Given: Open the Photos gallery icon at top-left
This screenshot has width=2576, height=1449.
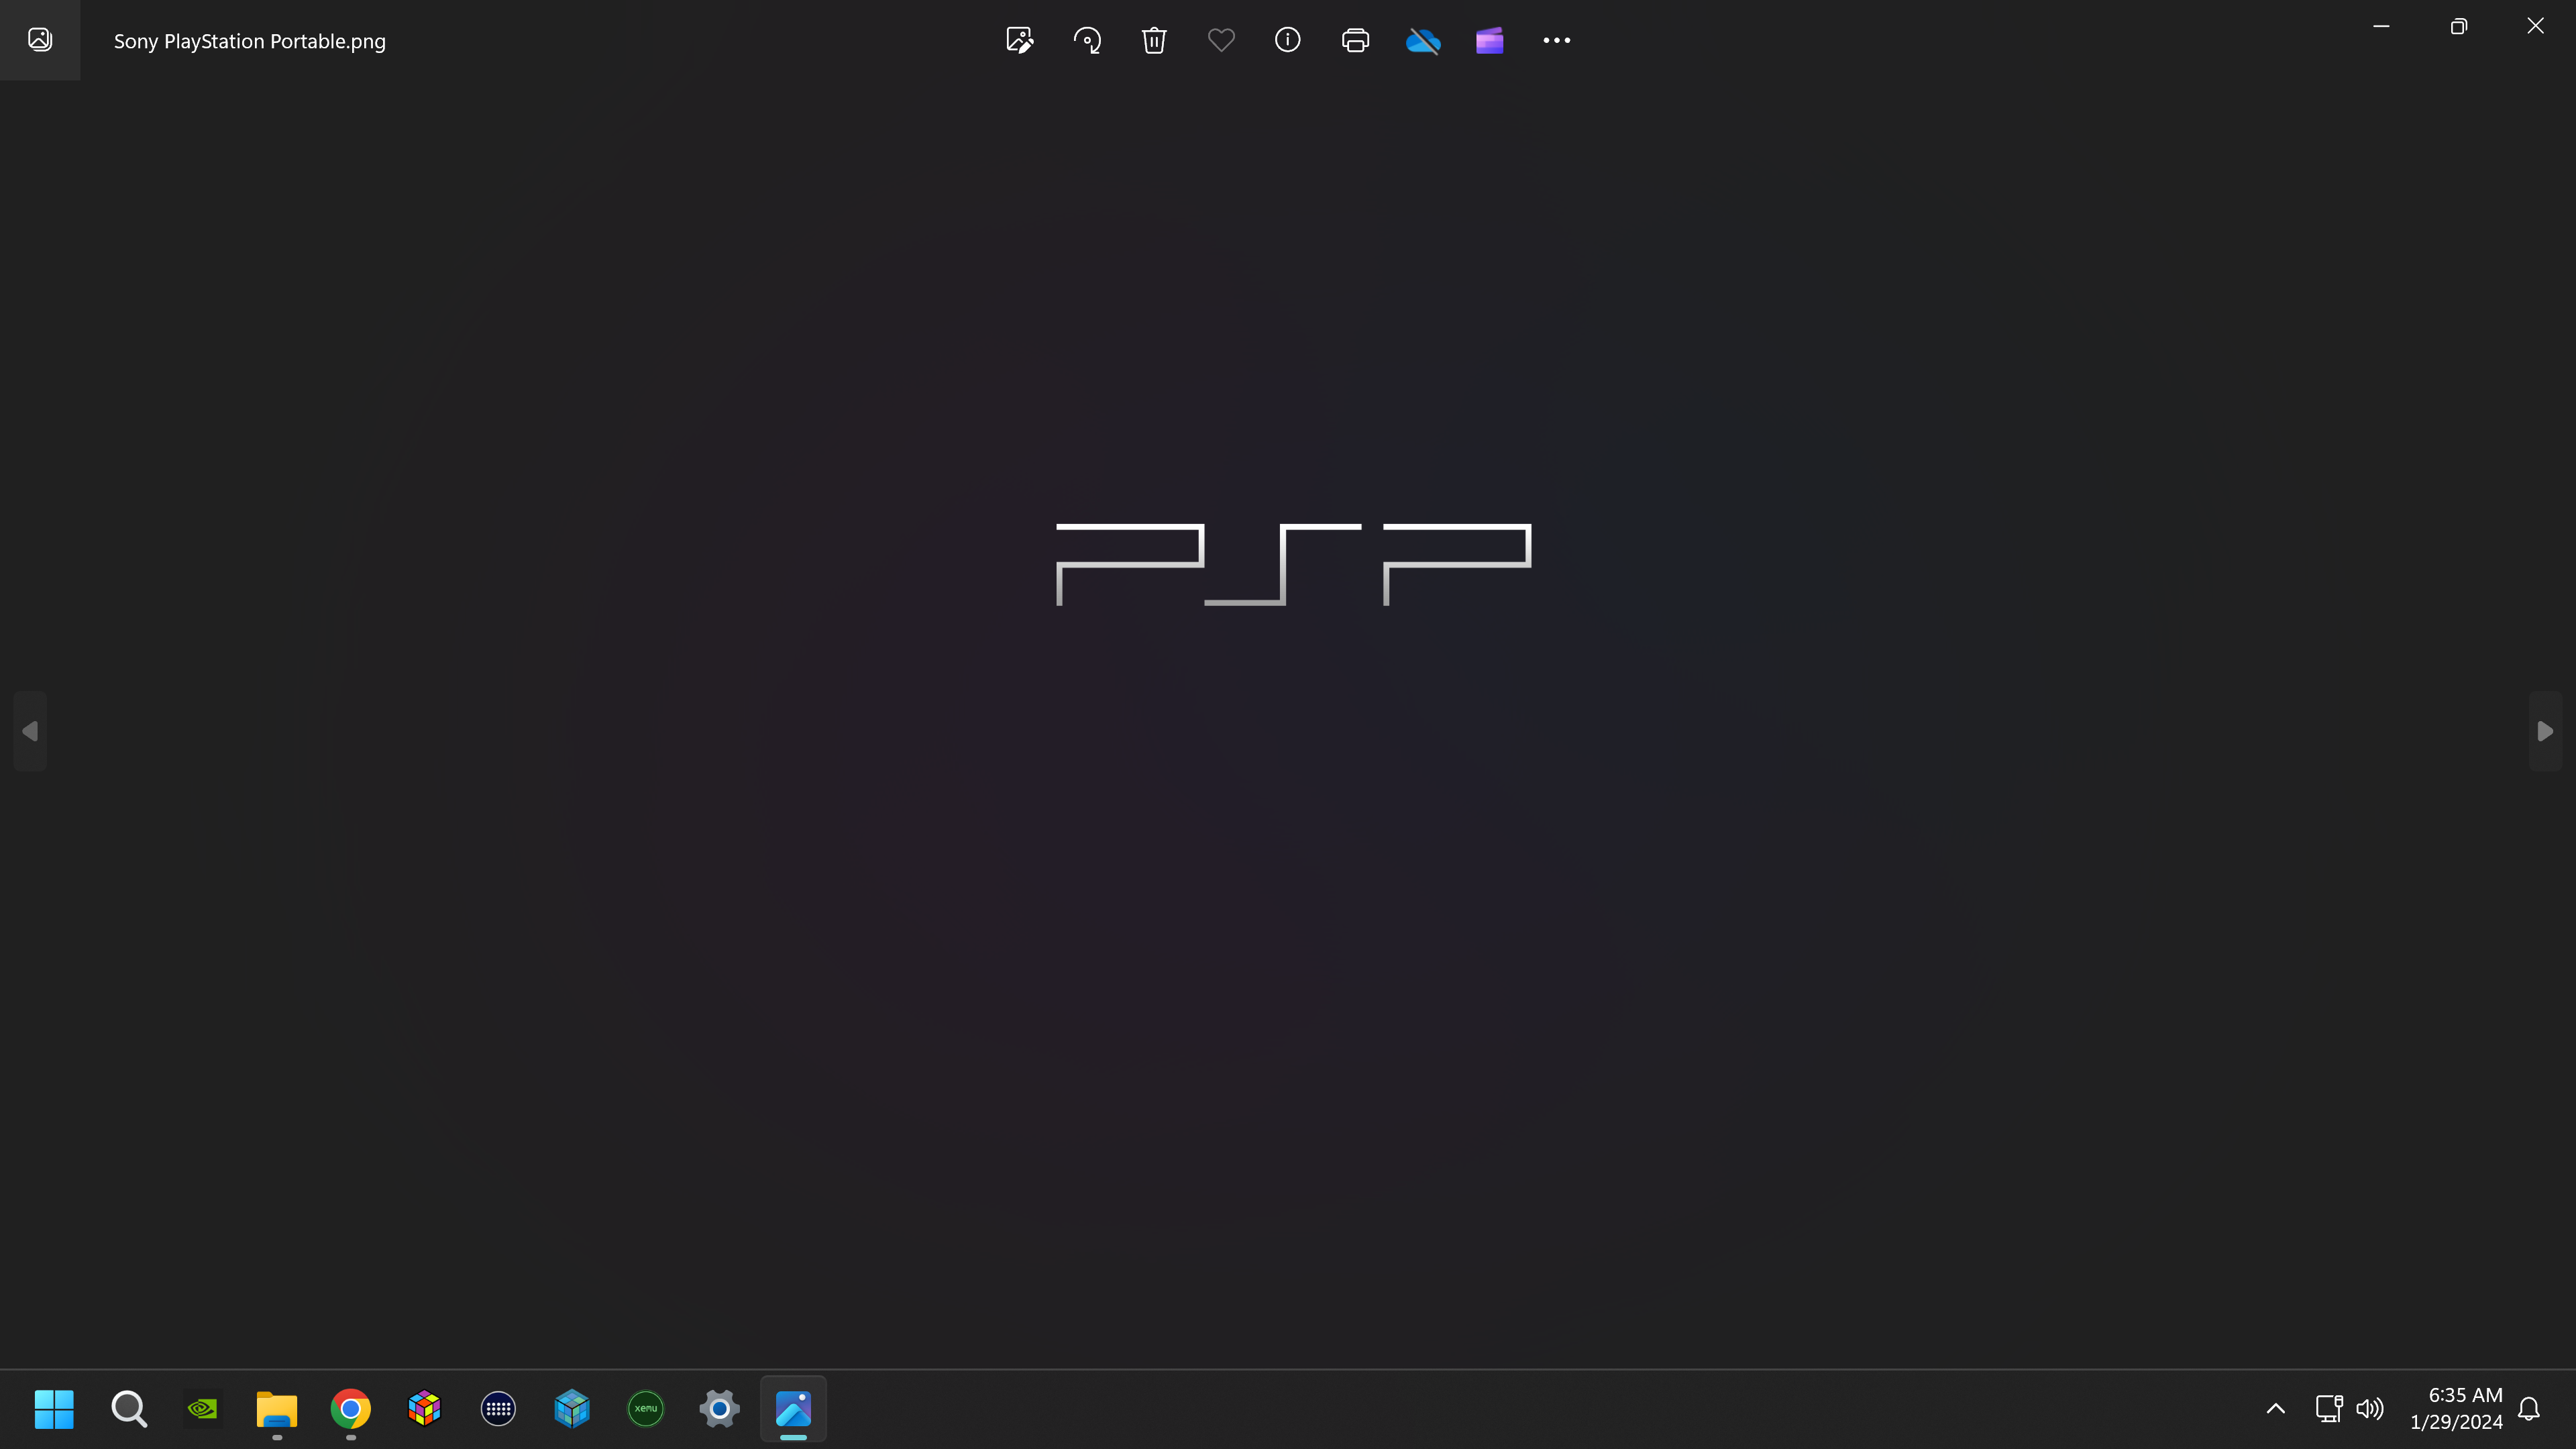Looking at the screenshot, I should pyautogui.click(x=40, y=40).
